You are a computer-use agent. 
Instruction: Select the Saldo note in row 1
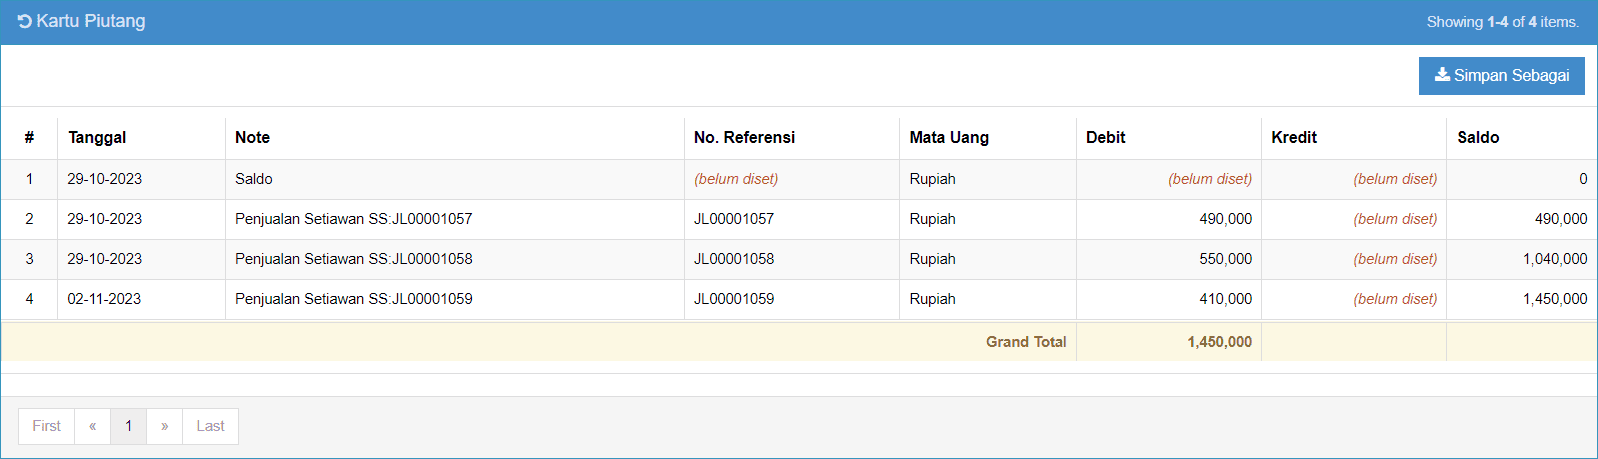[x=254, y=179]
